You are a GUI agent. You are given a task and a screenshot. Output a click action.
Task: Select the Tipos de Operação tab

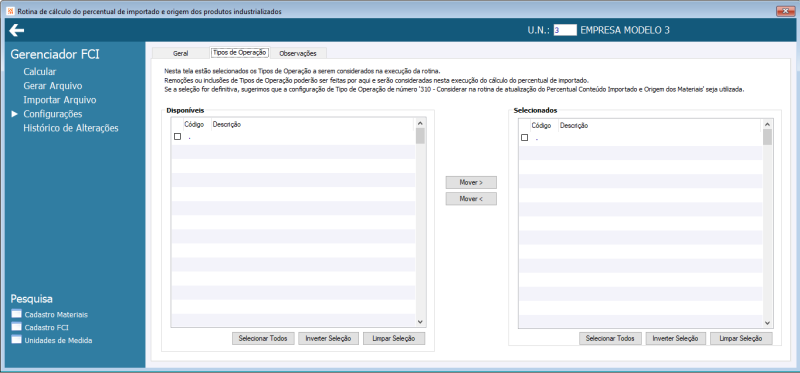tap(240, 52)
